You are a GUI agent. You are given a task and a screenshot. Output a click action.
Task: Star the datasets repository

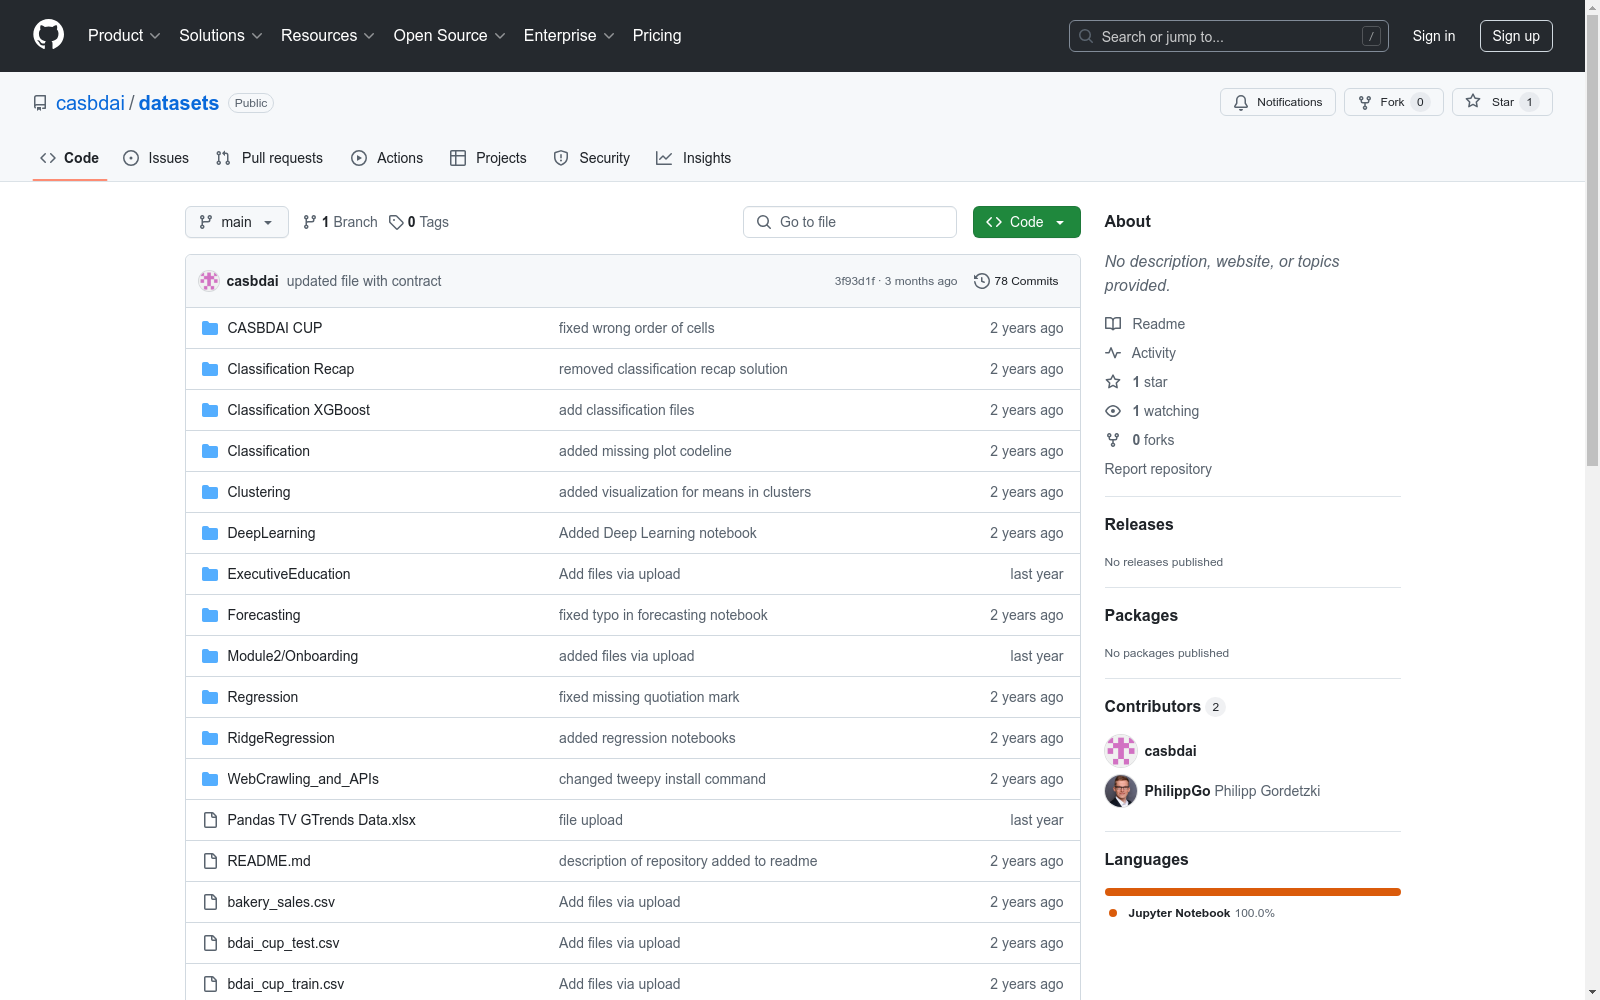pos(1501,102)
